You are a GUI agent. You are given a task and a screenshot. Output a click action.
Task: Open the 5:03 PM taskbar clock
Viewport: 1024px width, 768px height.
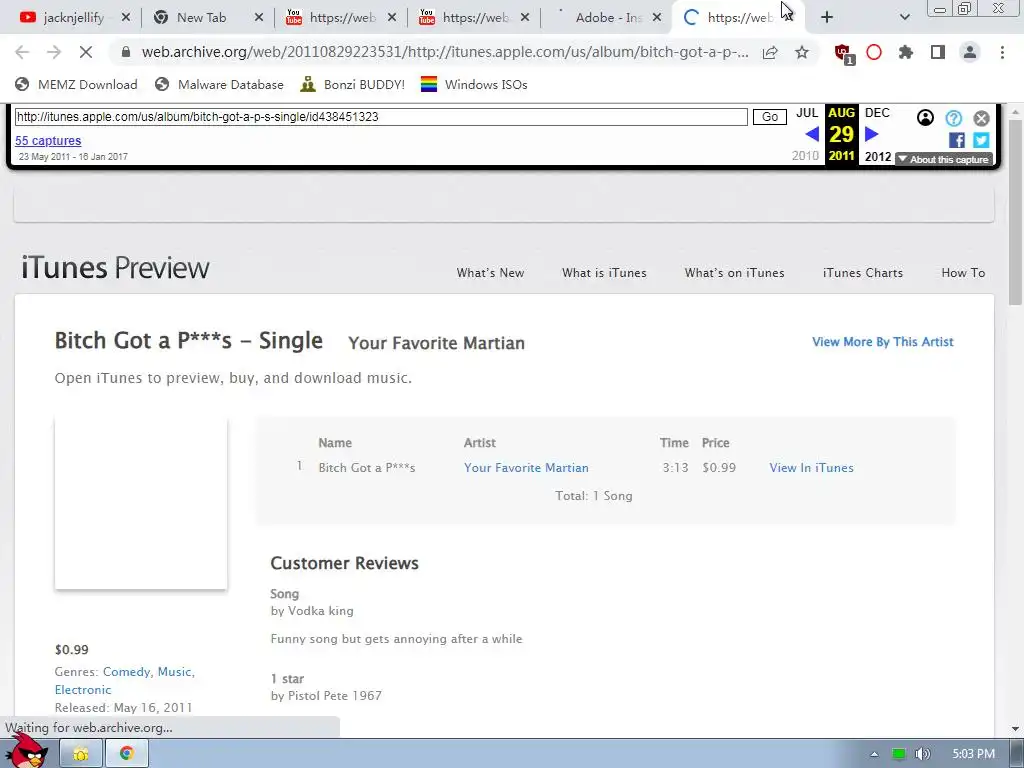click(974, 754)
